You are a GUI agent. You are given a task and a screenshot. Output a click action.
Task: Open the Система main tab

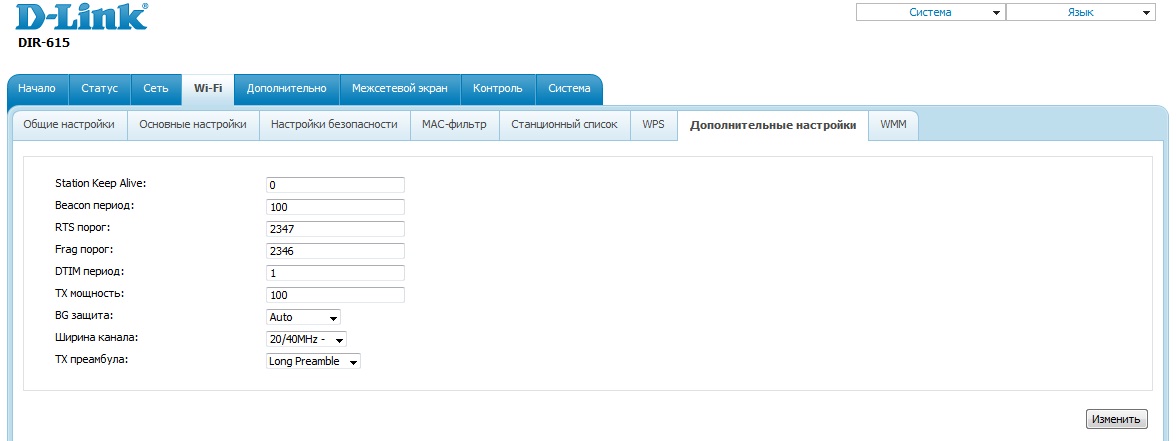(569, 88)
